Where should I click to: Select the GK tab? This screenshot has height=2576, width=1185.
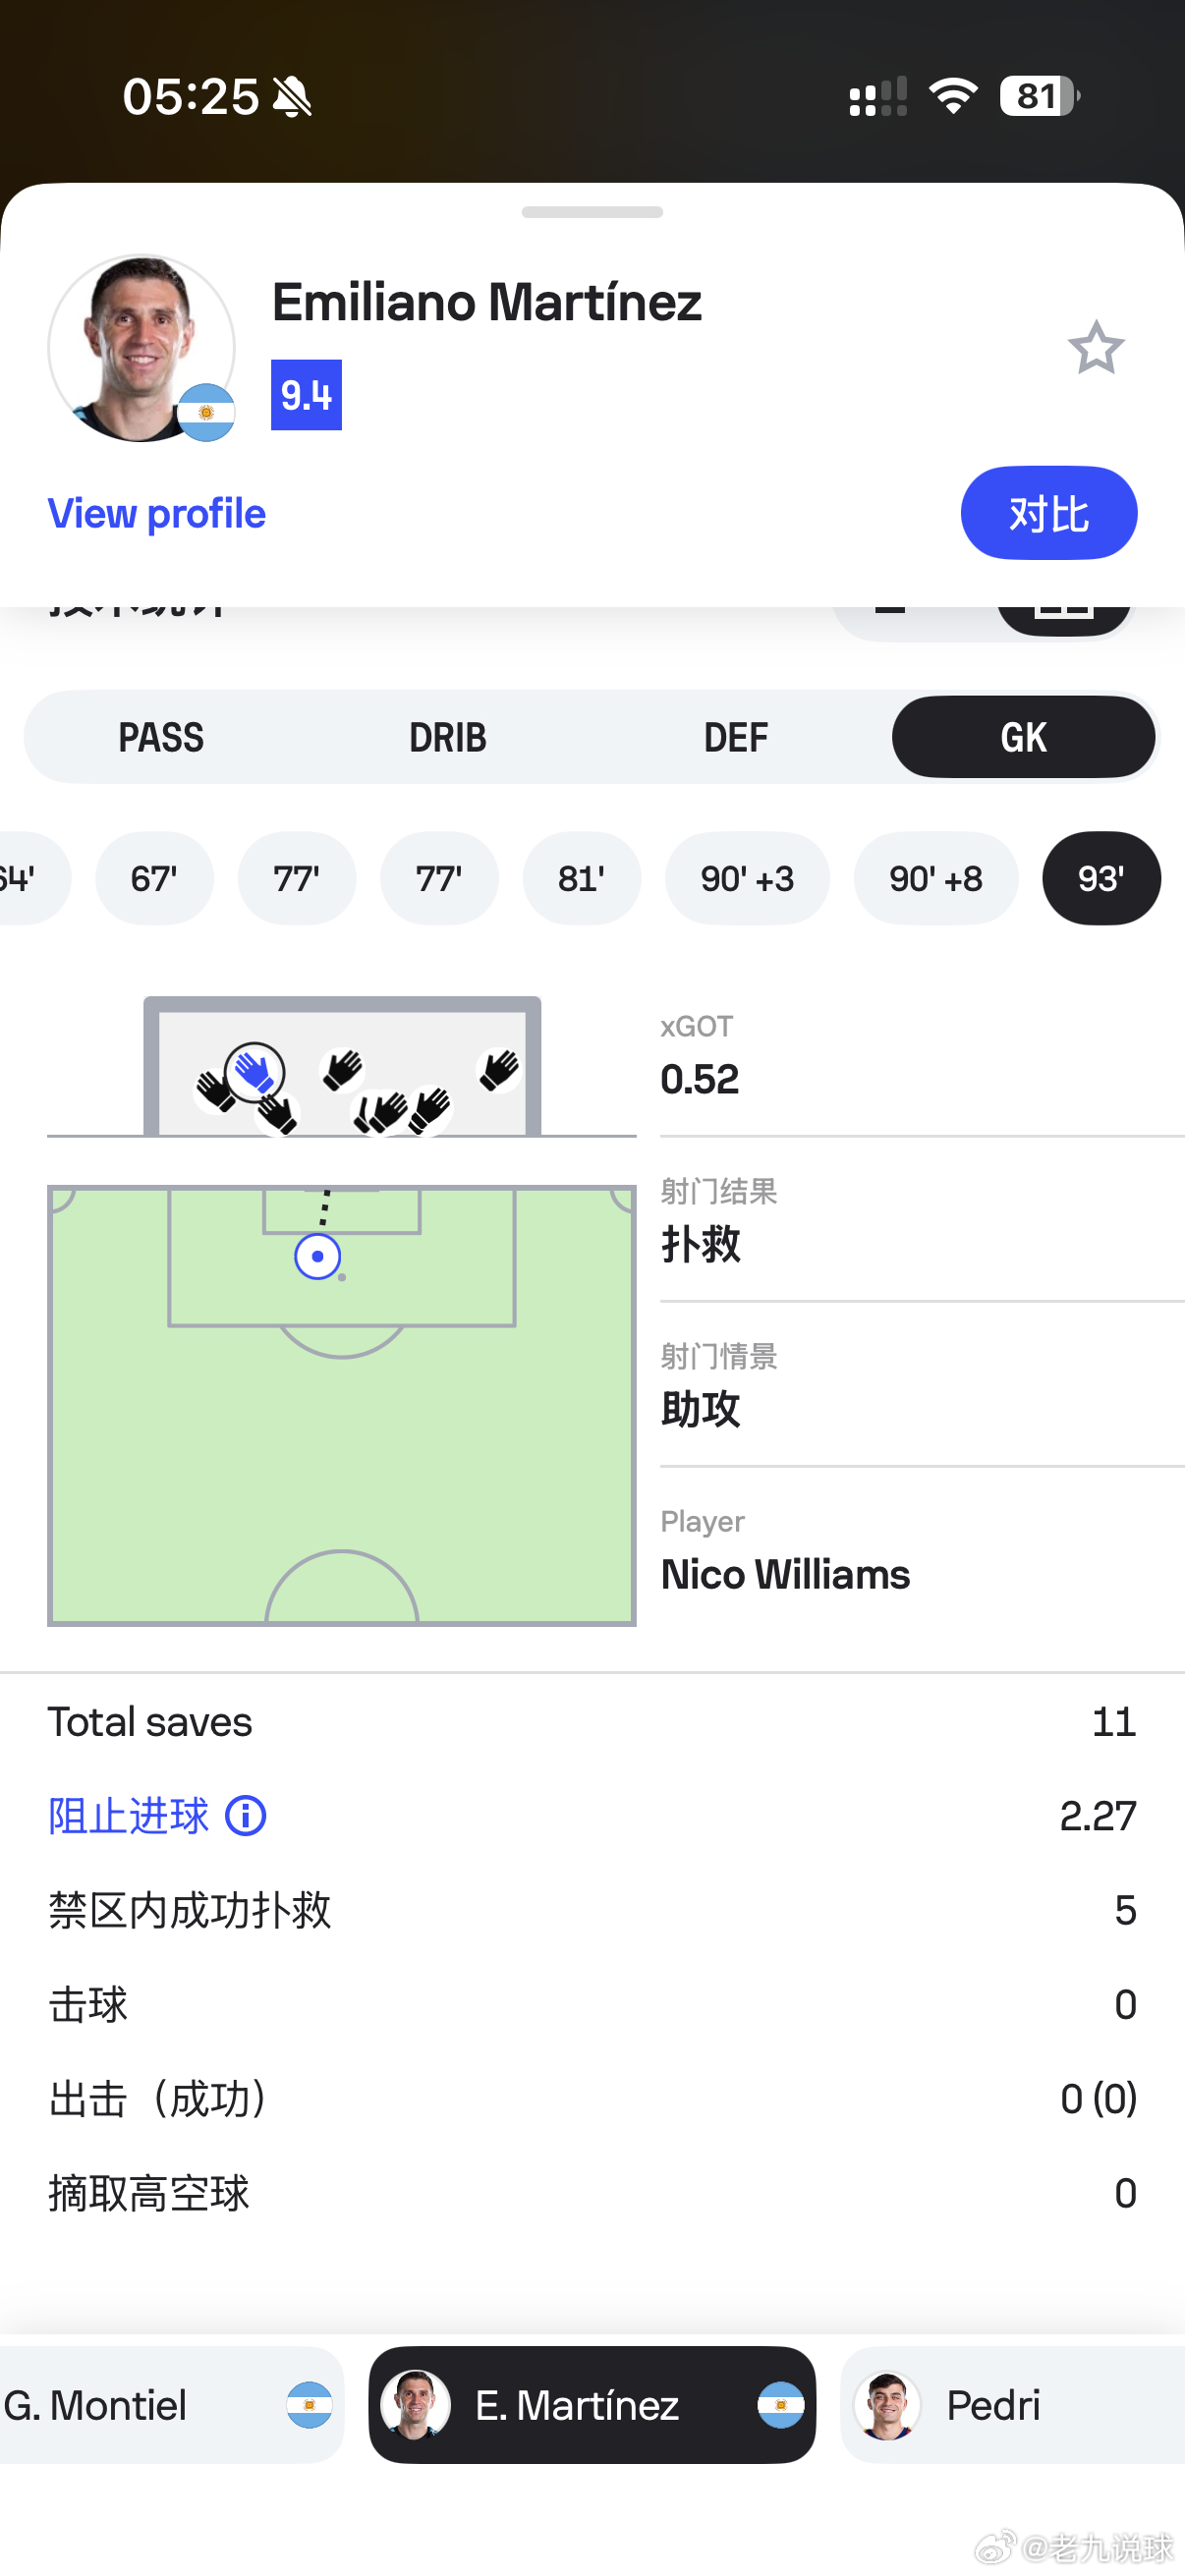(1023, 737)
